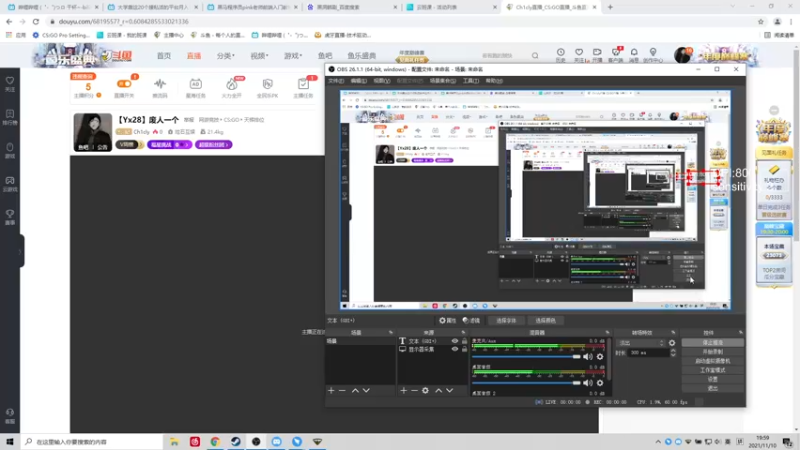Image resolution: width=800 pixels, height=450 pixels.
Task: Click the 选择字体 button in OBS
Action: click(506, 320)
